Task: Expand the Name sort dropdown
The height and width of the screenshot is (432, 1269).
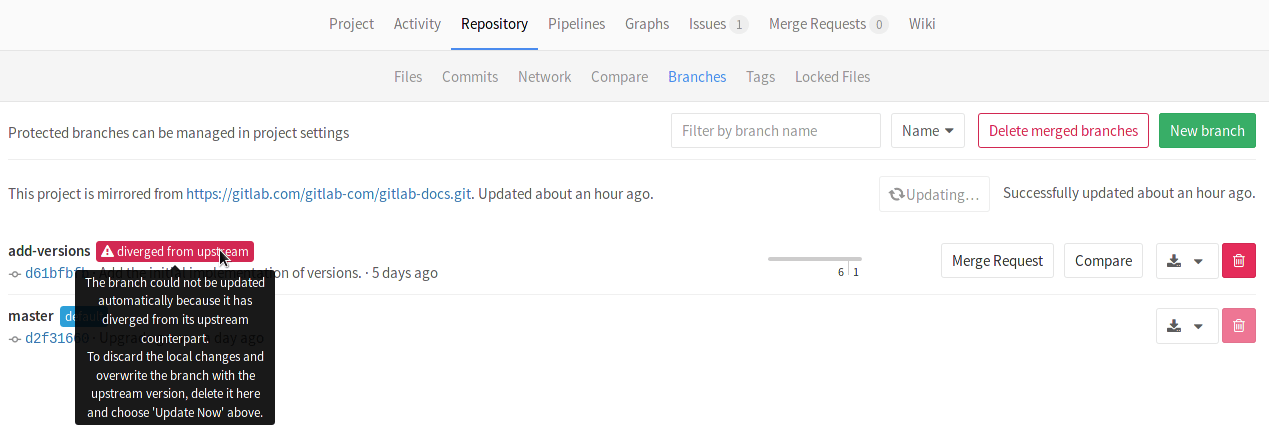Action: tap(927, 131)
